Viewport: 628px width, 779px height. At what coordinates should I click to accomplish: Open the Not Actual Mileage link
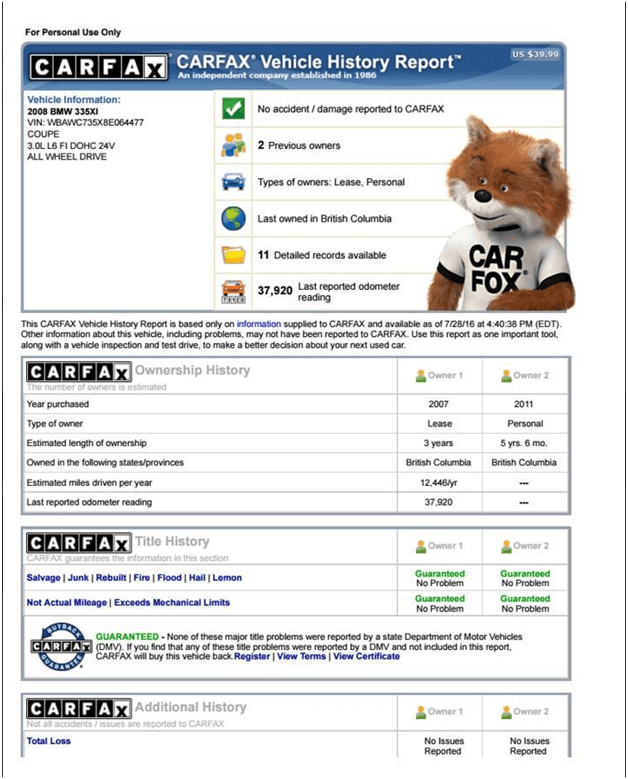(x=67, y=603)
